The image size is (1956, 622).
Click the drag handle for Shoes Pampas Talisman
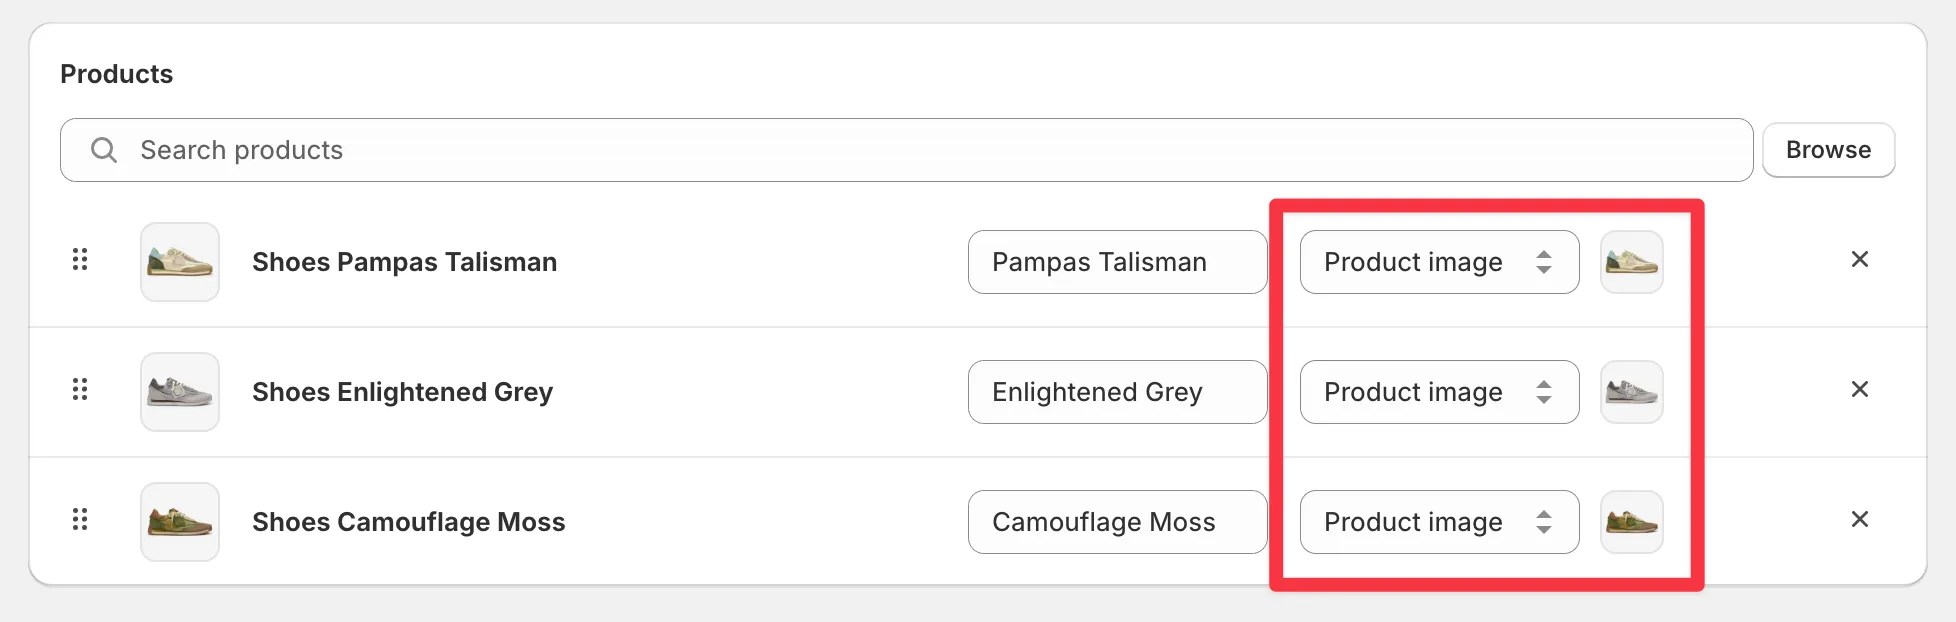click(x=80, y=260)
